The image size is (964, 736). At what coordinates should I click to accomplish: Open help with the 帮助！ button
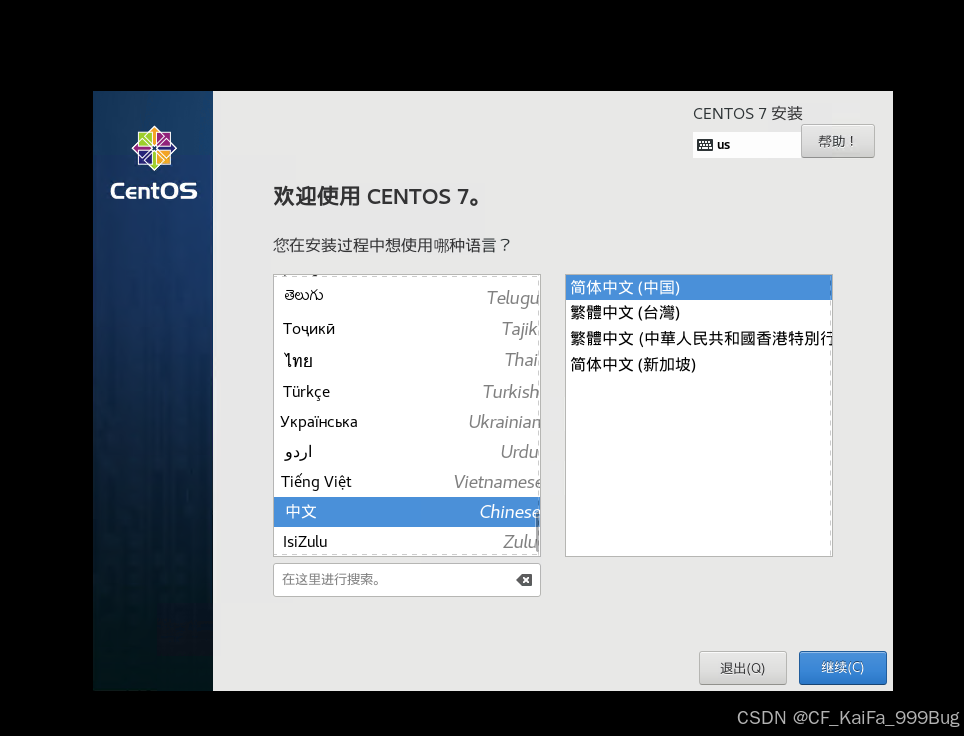click(x=837, y=141)
